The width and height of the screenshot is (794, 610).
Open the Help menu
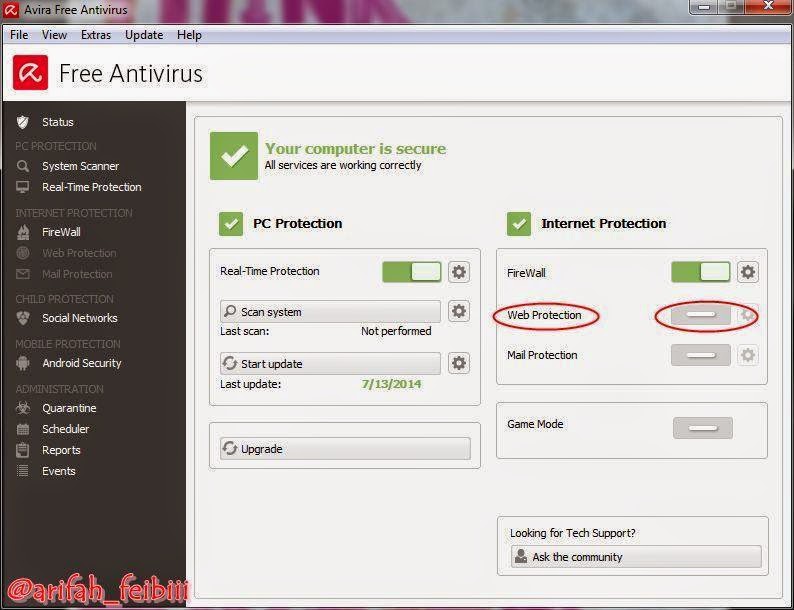[189, 35]
